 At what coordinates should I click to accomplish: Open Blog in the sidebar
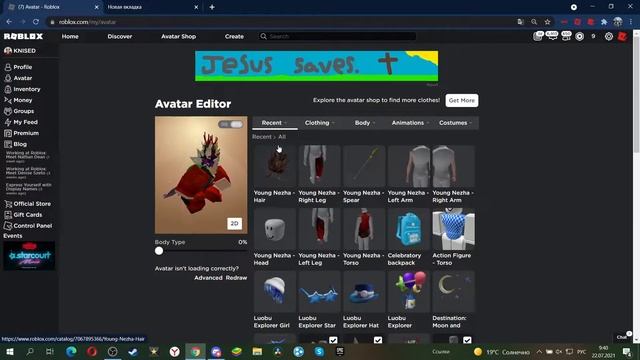pyautogui.click(x=16, y=144)
